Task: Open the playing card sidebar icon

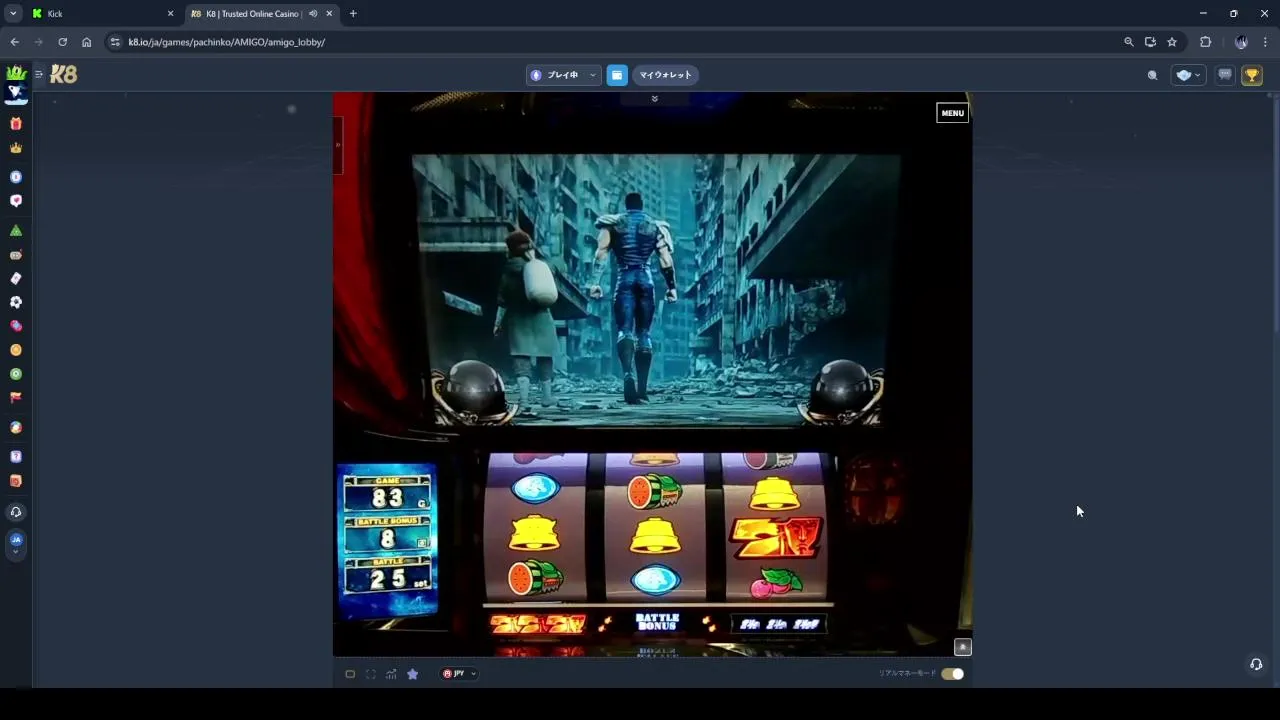Action: tap(15, 278)
